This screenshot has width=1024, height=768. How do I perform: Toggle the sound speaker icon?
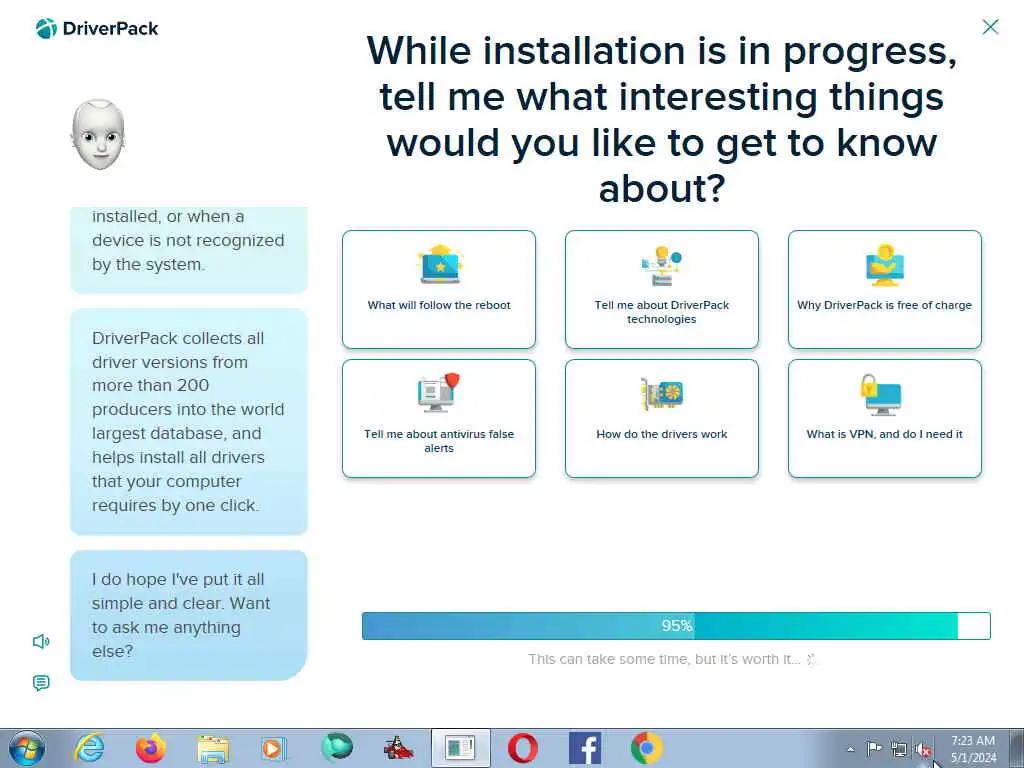40,641
